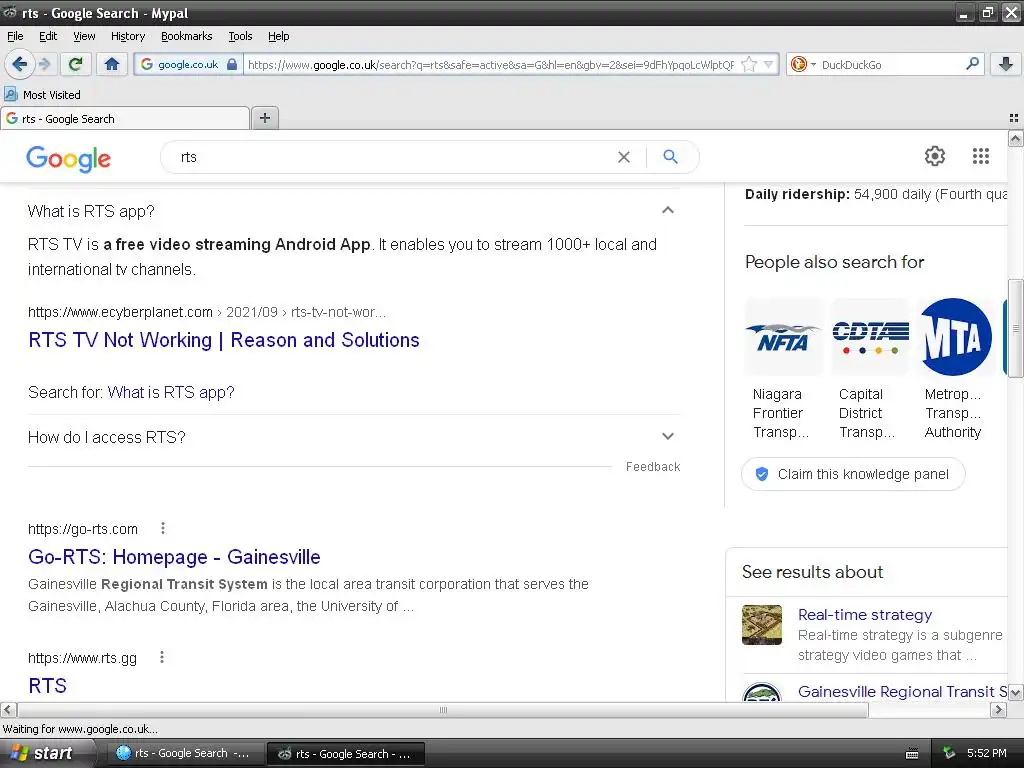The height and width of the screenshot is (768, 1024).
Task: Select the rts - Google Search tab
Action: pos(125,119)
